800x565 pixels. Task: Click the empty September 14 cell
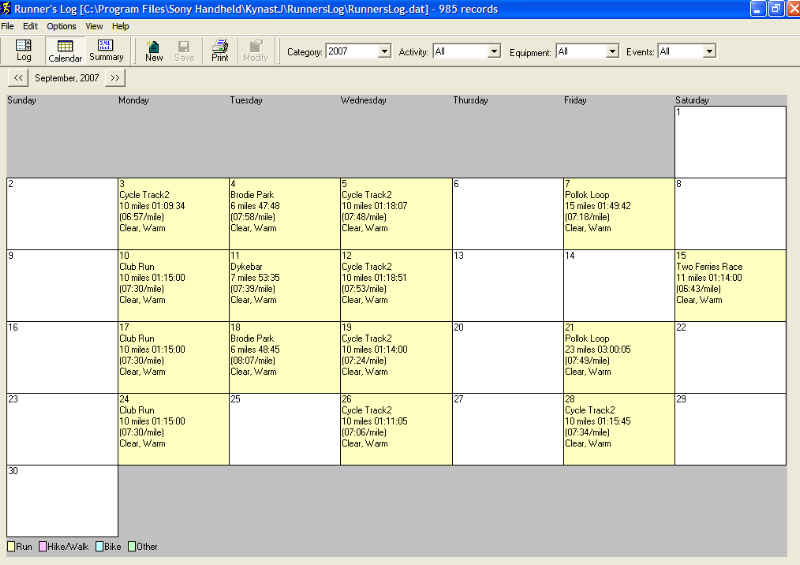coord(619,286)
